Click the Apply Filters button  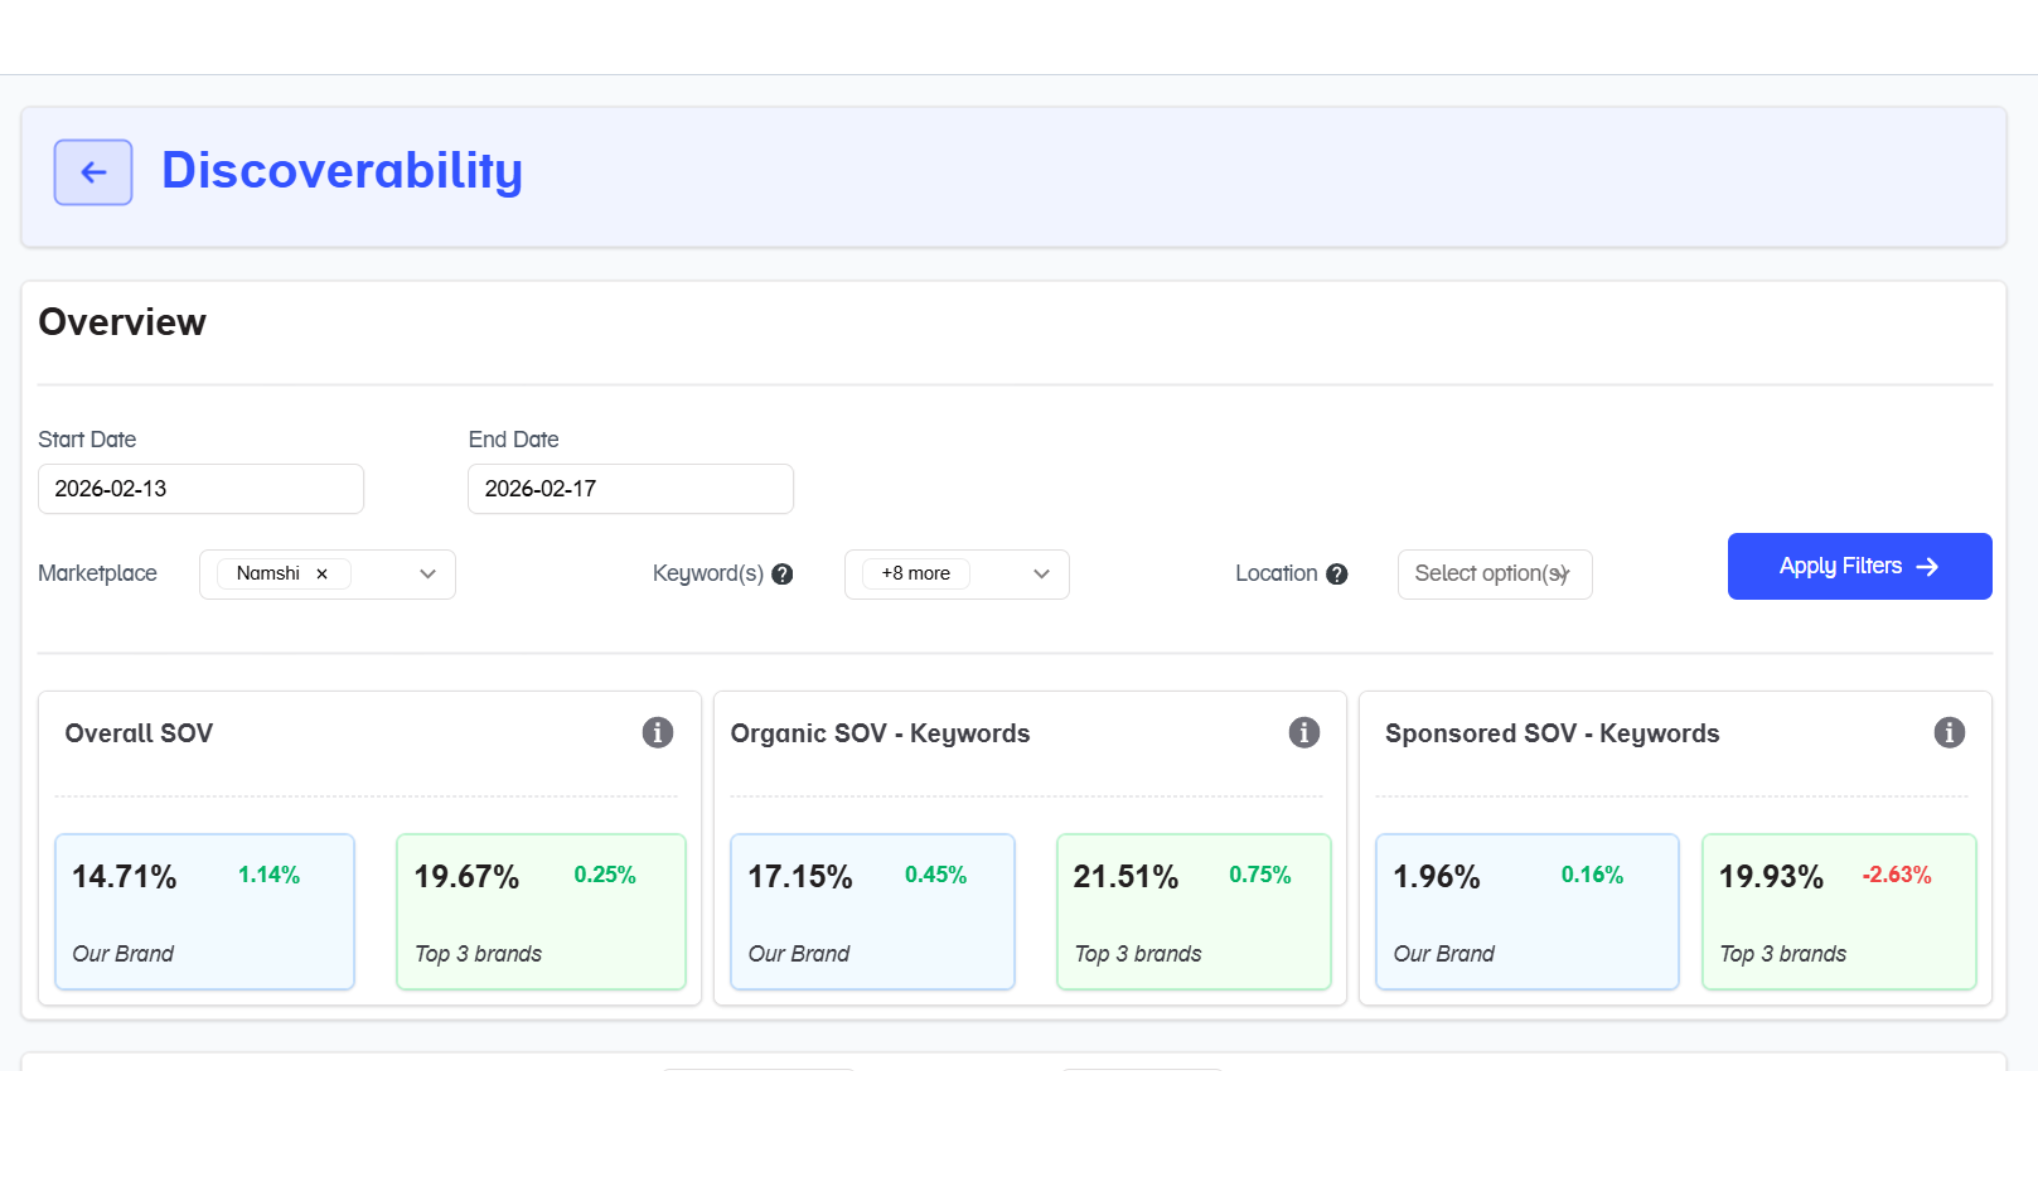(x=1858, y=566)
